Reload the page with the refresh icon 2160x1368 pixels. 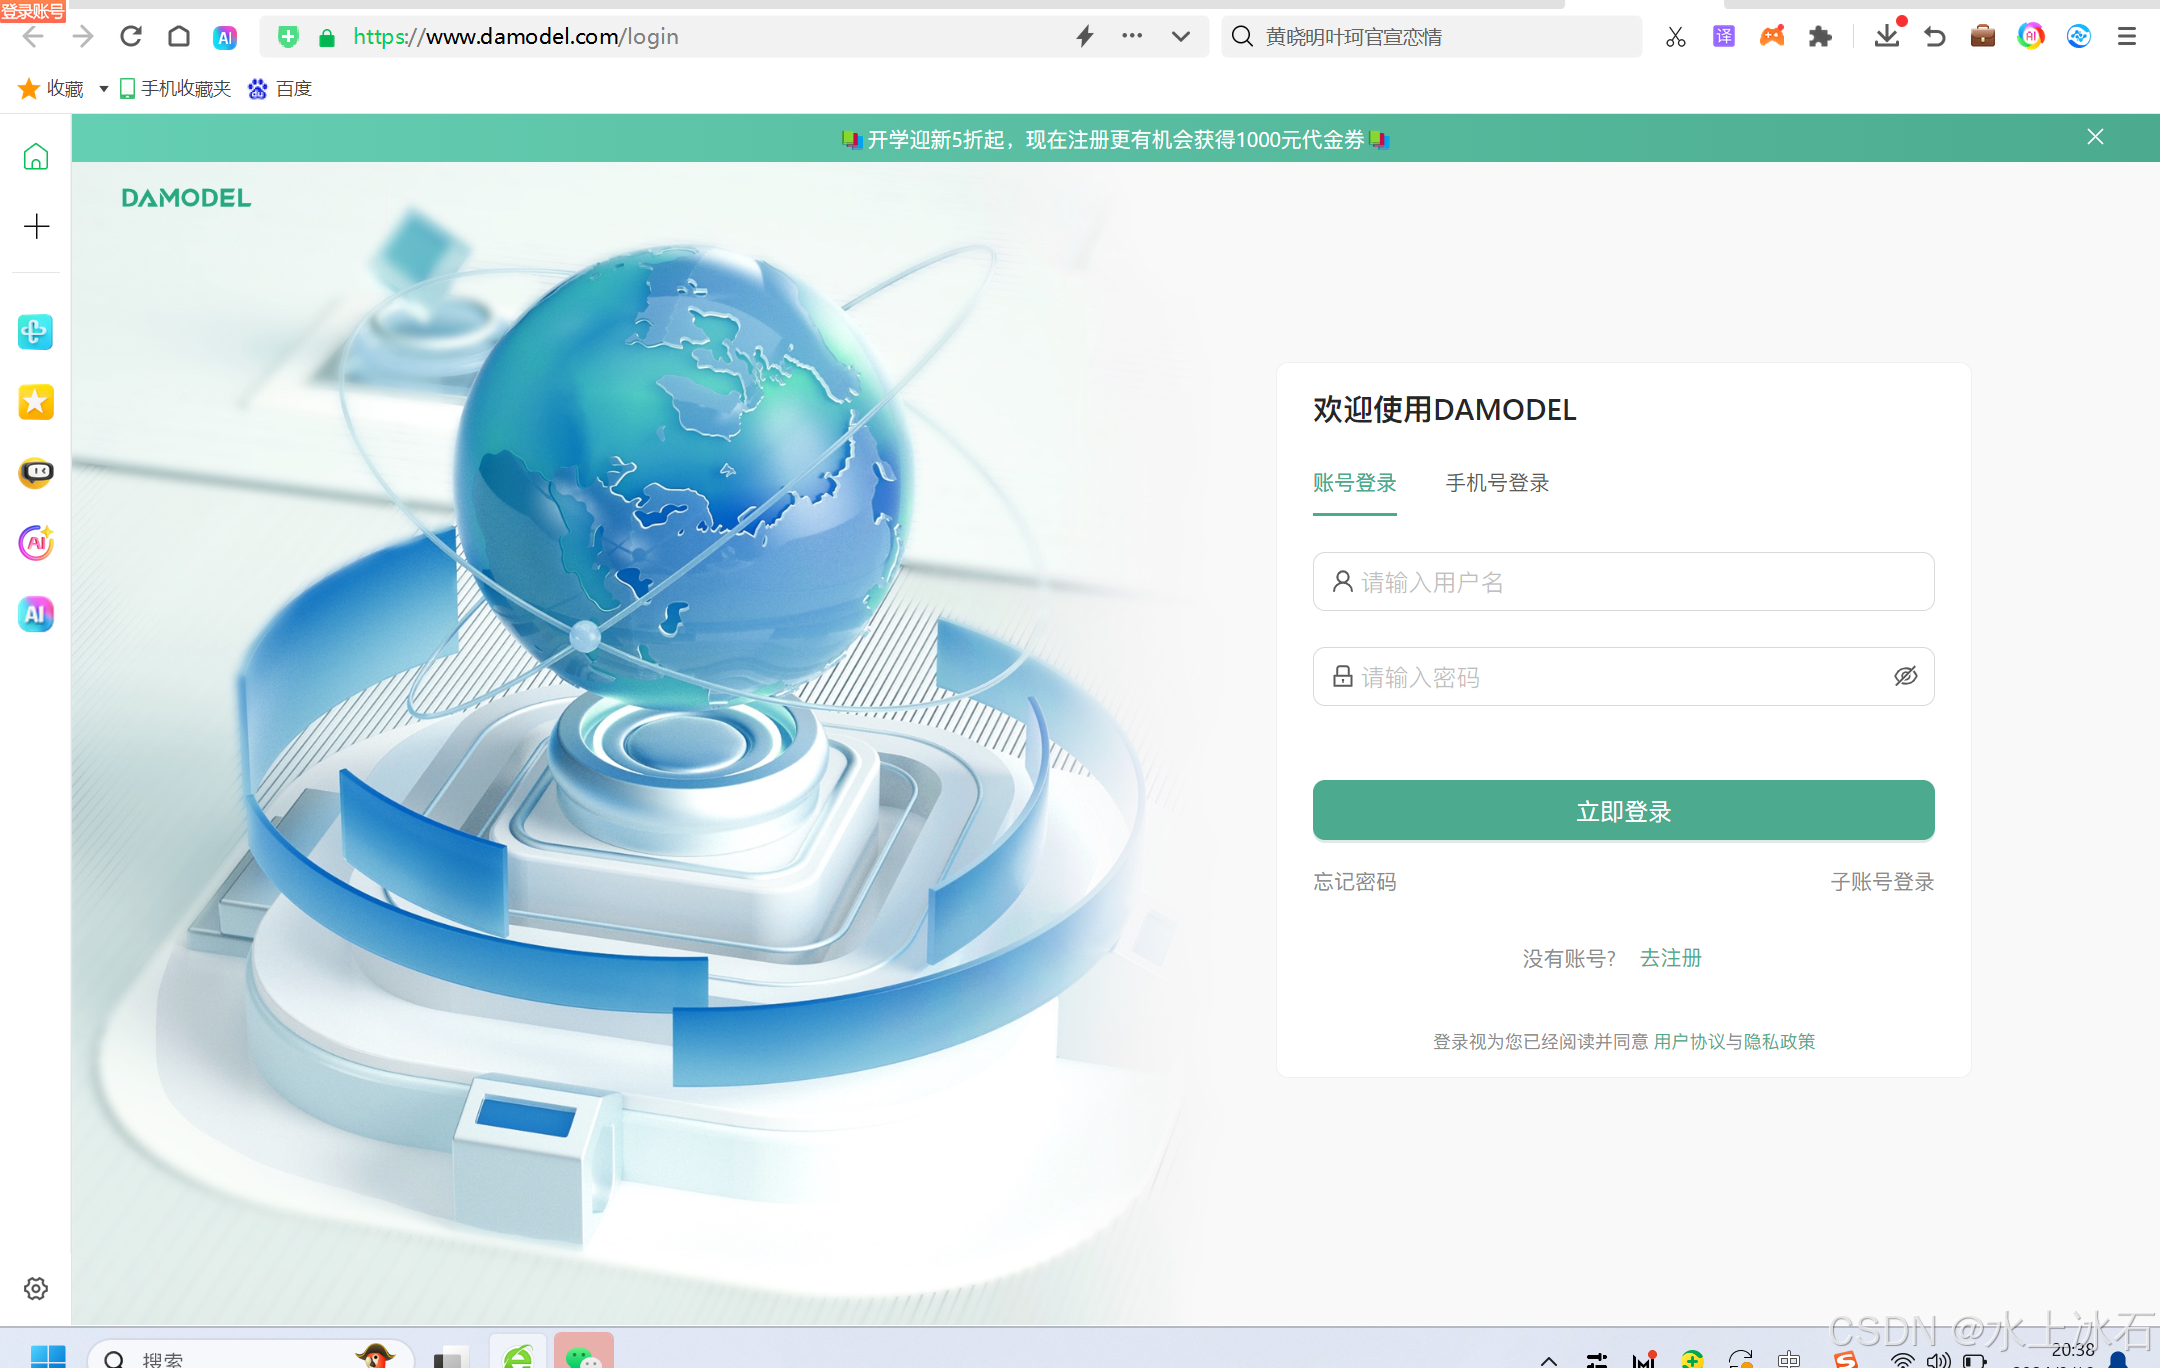(x=131, y=37)
